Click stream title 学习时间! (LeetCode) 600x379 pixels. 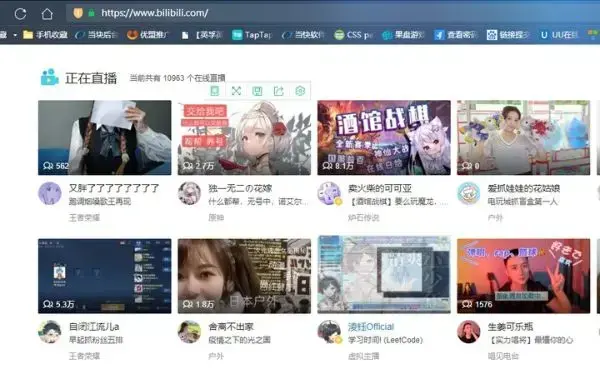point(385,340)
